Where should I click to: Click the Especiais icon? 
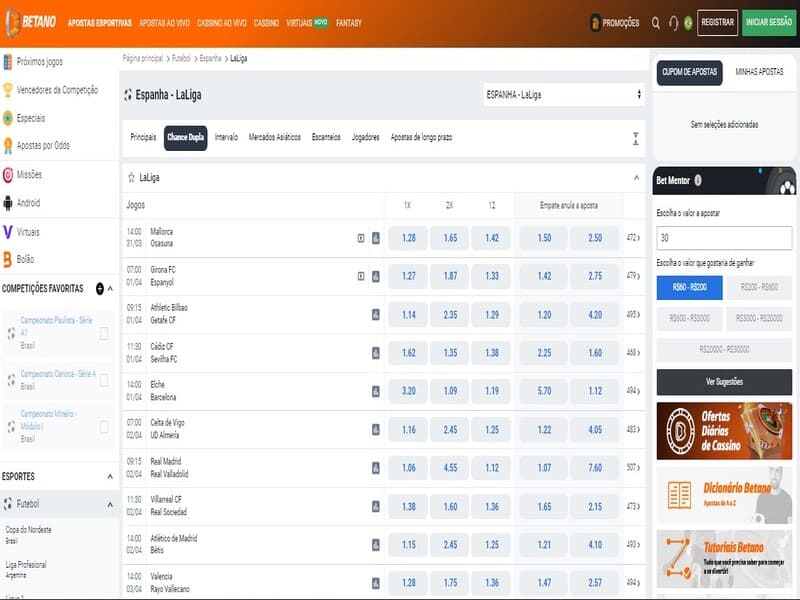click(8, 118)
